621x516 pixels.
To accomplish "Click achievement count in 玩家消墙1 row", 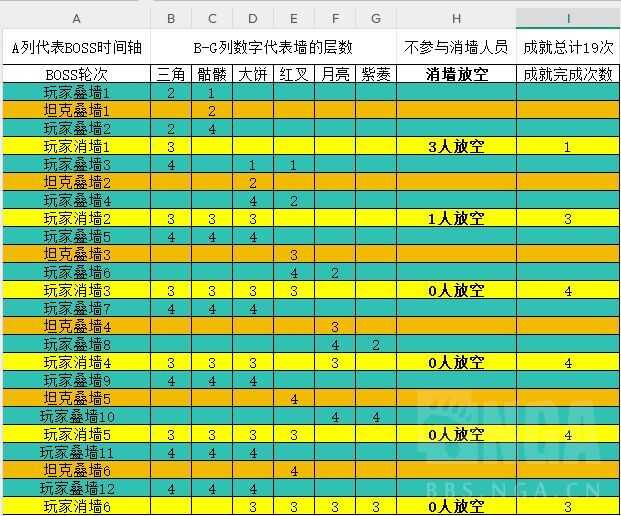I will coord(568,146).
